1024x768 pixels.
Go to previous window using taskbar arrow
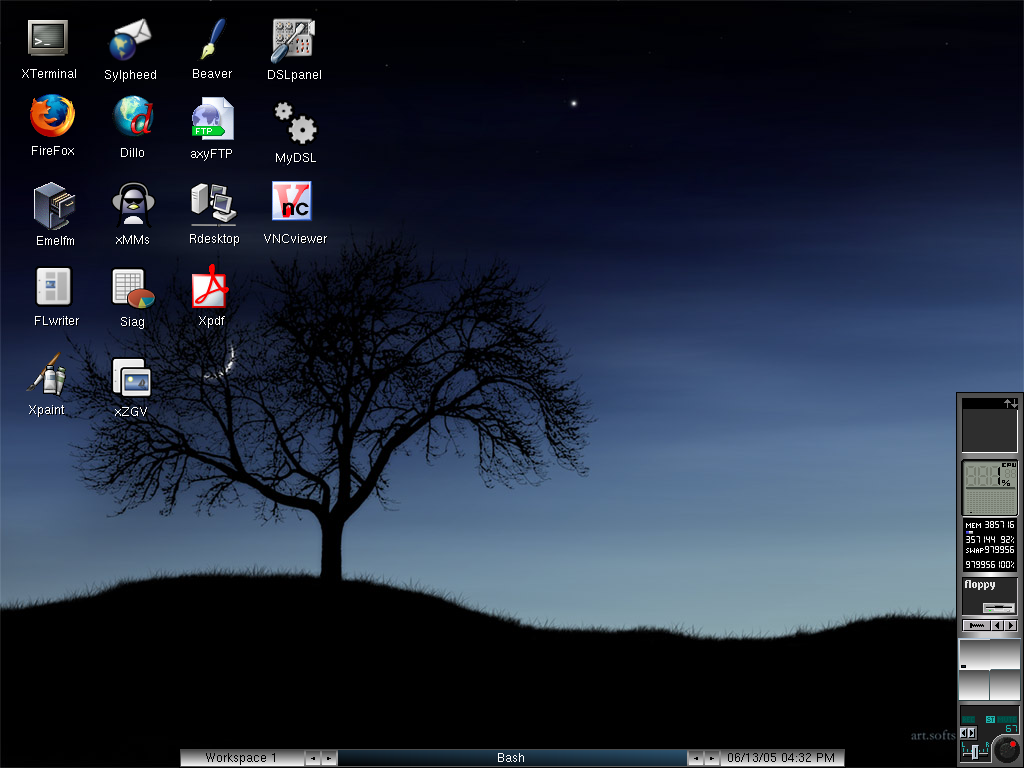[x=696, y=758]
